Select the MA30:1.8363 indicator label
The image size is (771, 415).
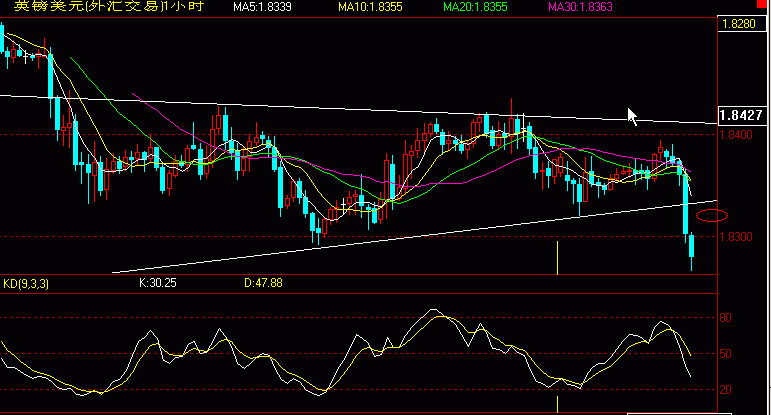click(x=580, y=7)
